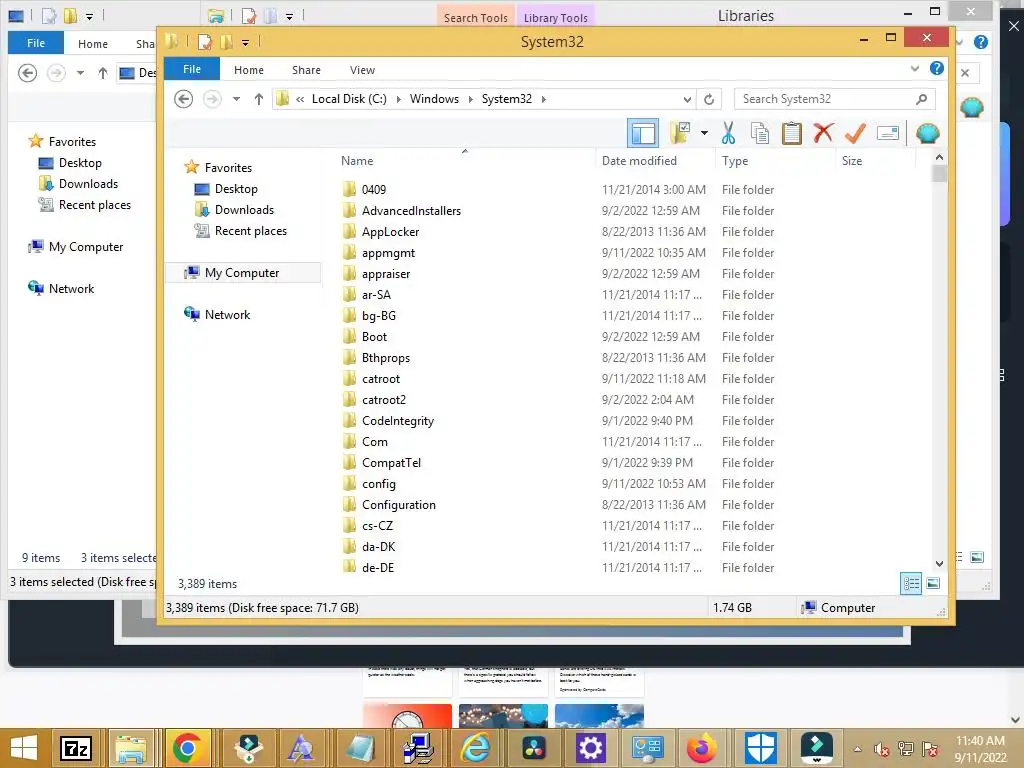Open Firefox from the taskbar
Image resolution: width=1024 pixels, height=768 pixels.
click(702, 748)
